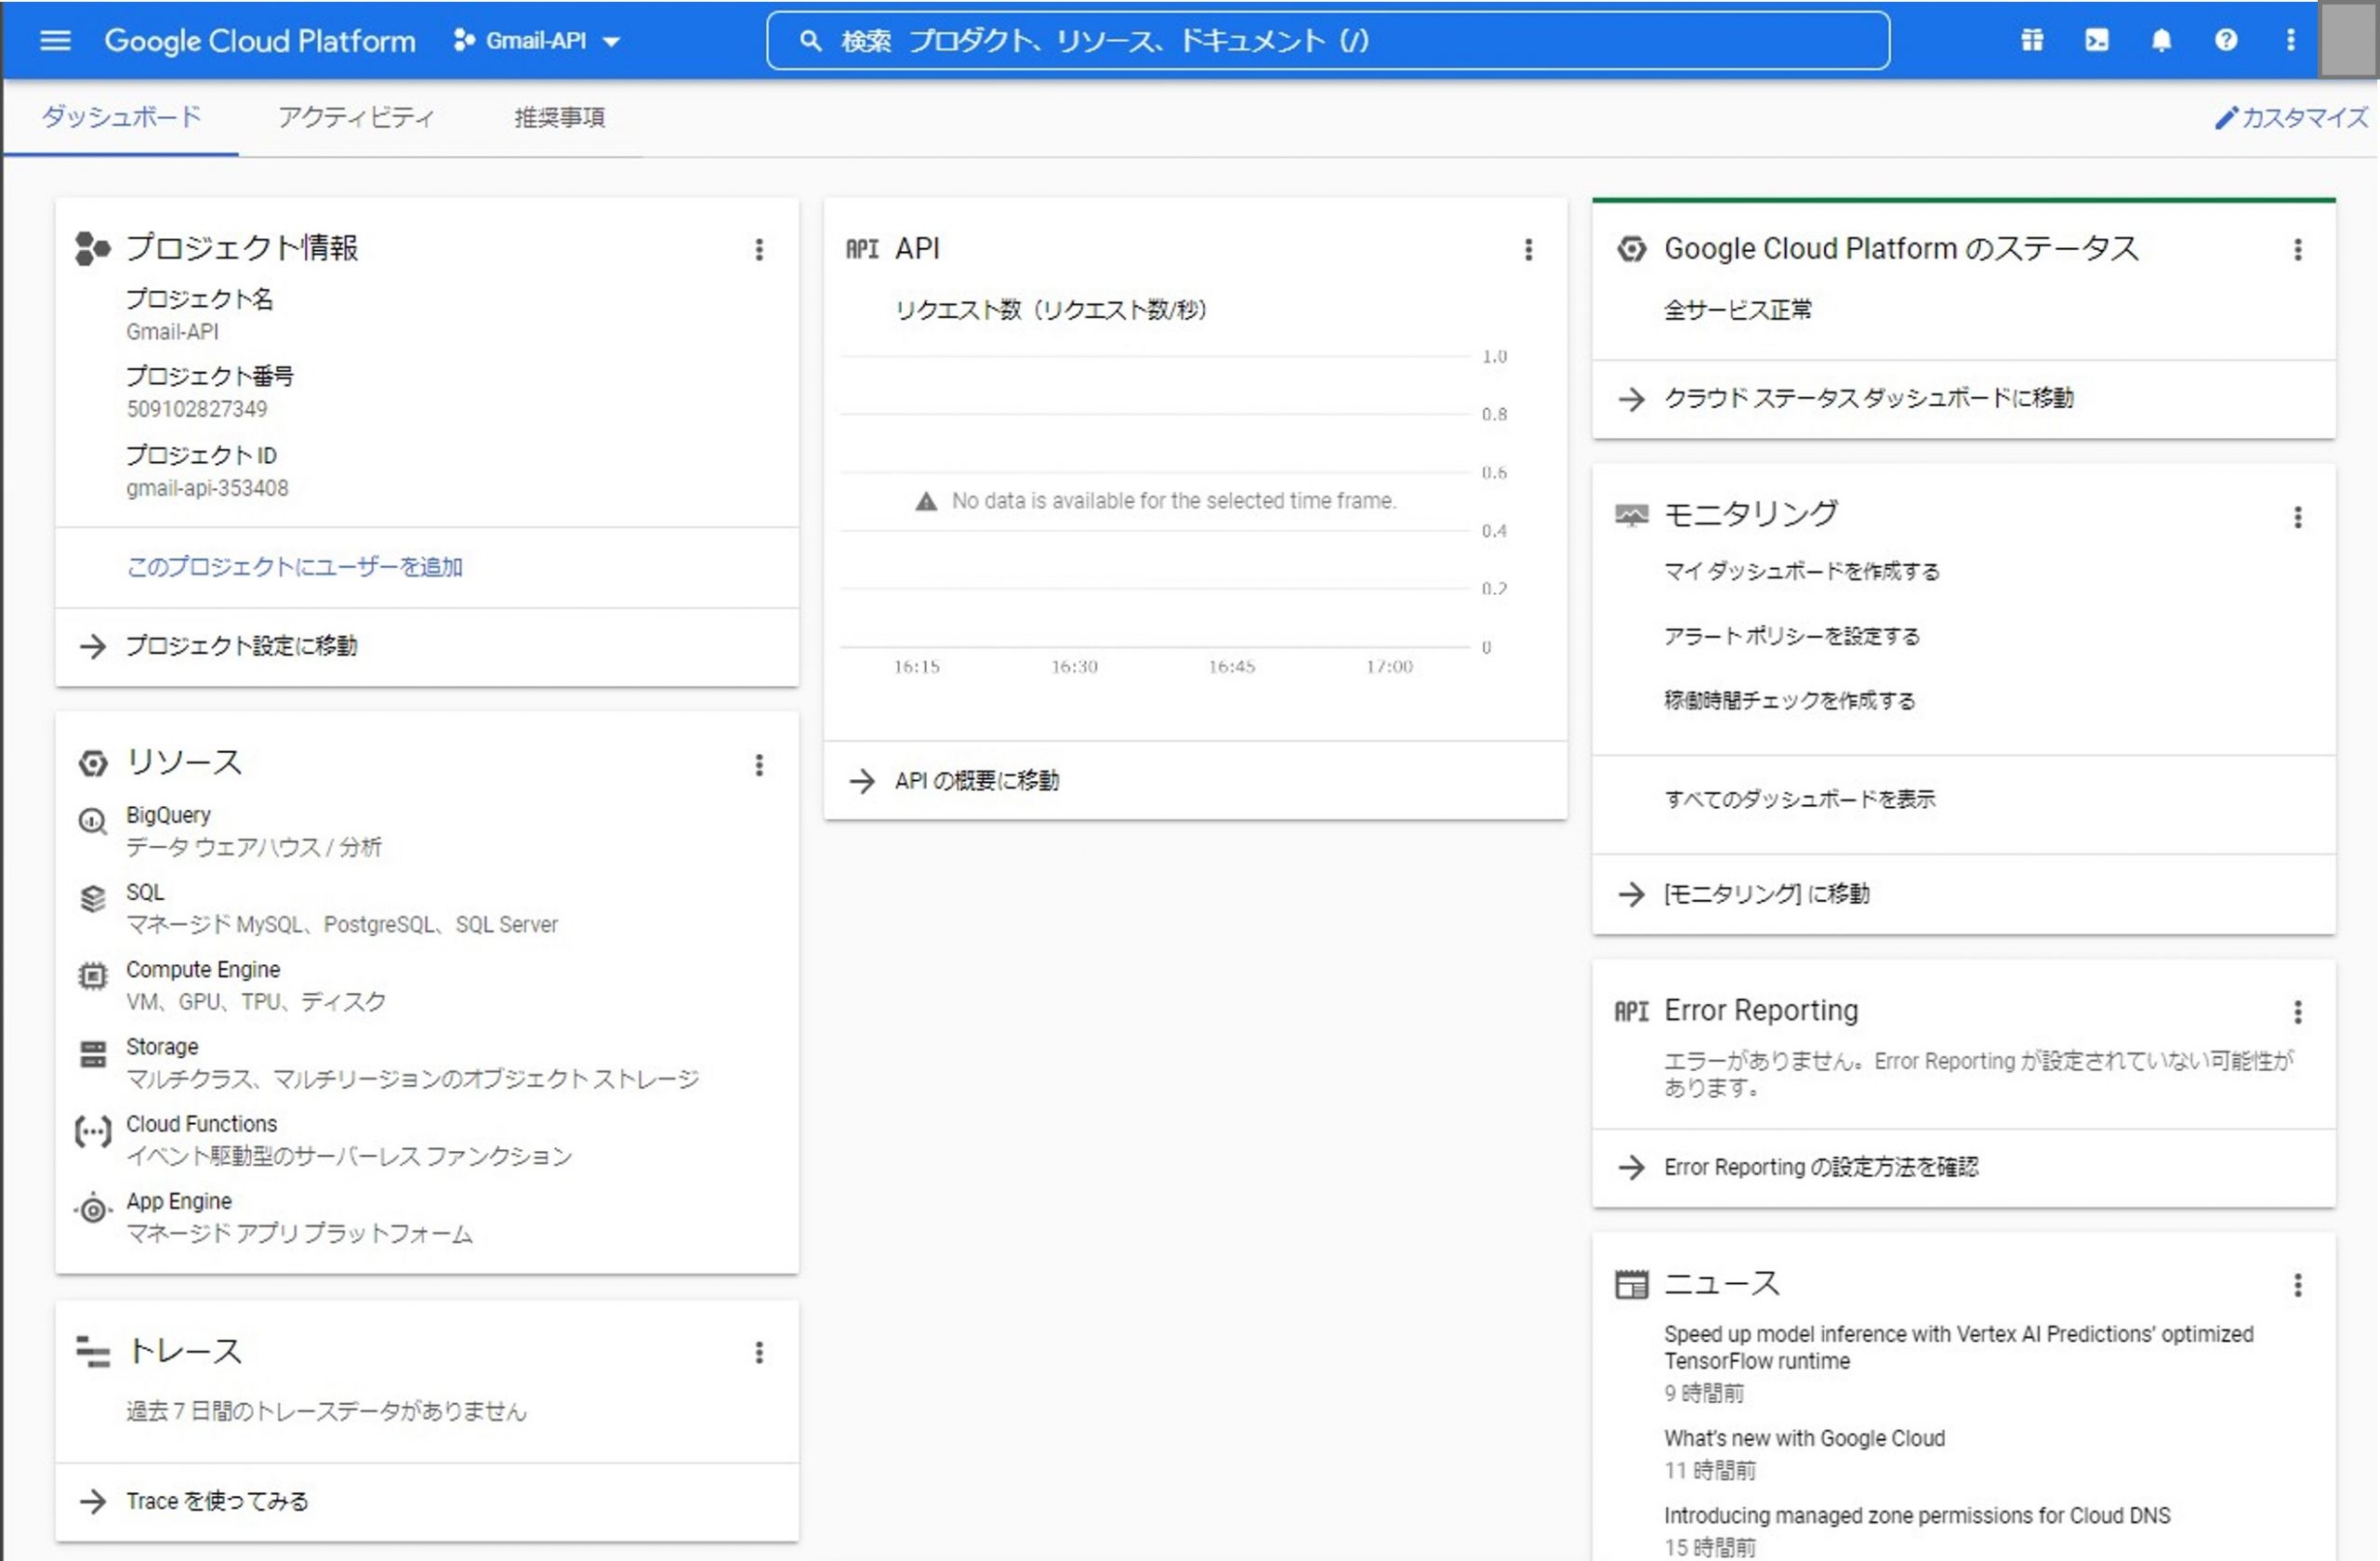Open the hamburger navigation menu

(55, 41)
